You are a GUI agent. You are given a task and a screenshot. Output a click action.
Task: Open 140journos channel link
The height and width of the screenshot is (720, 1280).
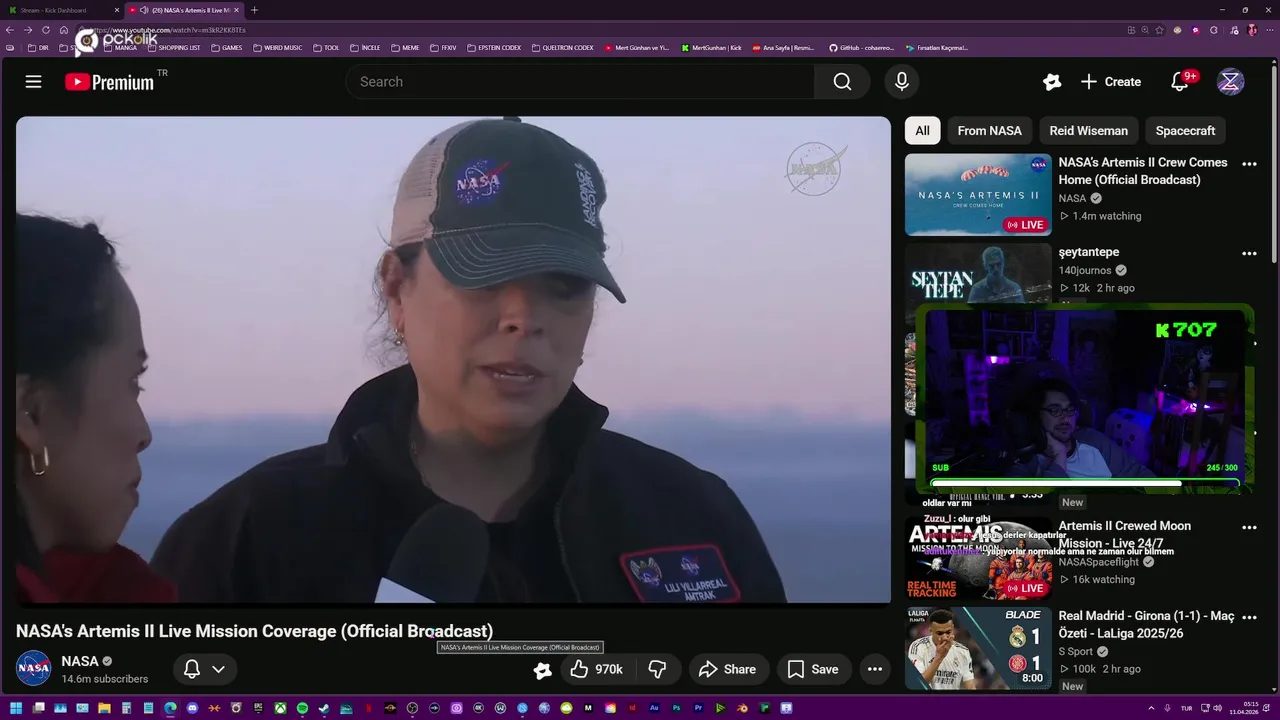(1085, 270)
